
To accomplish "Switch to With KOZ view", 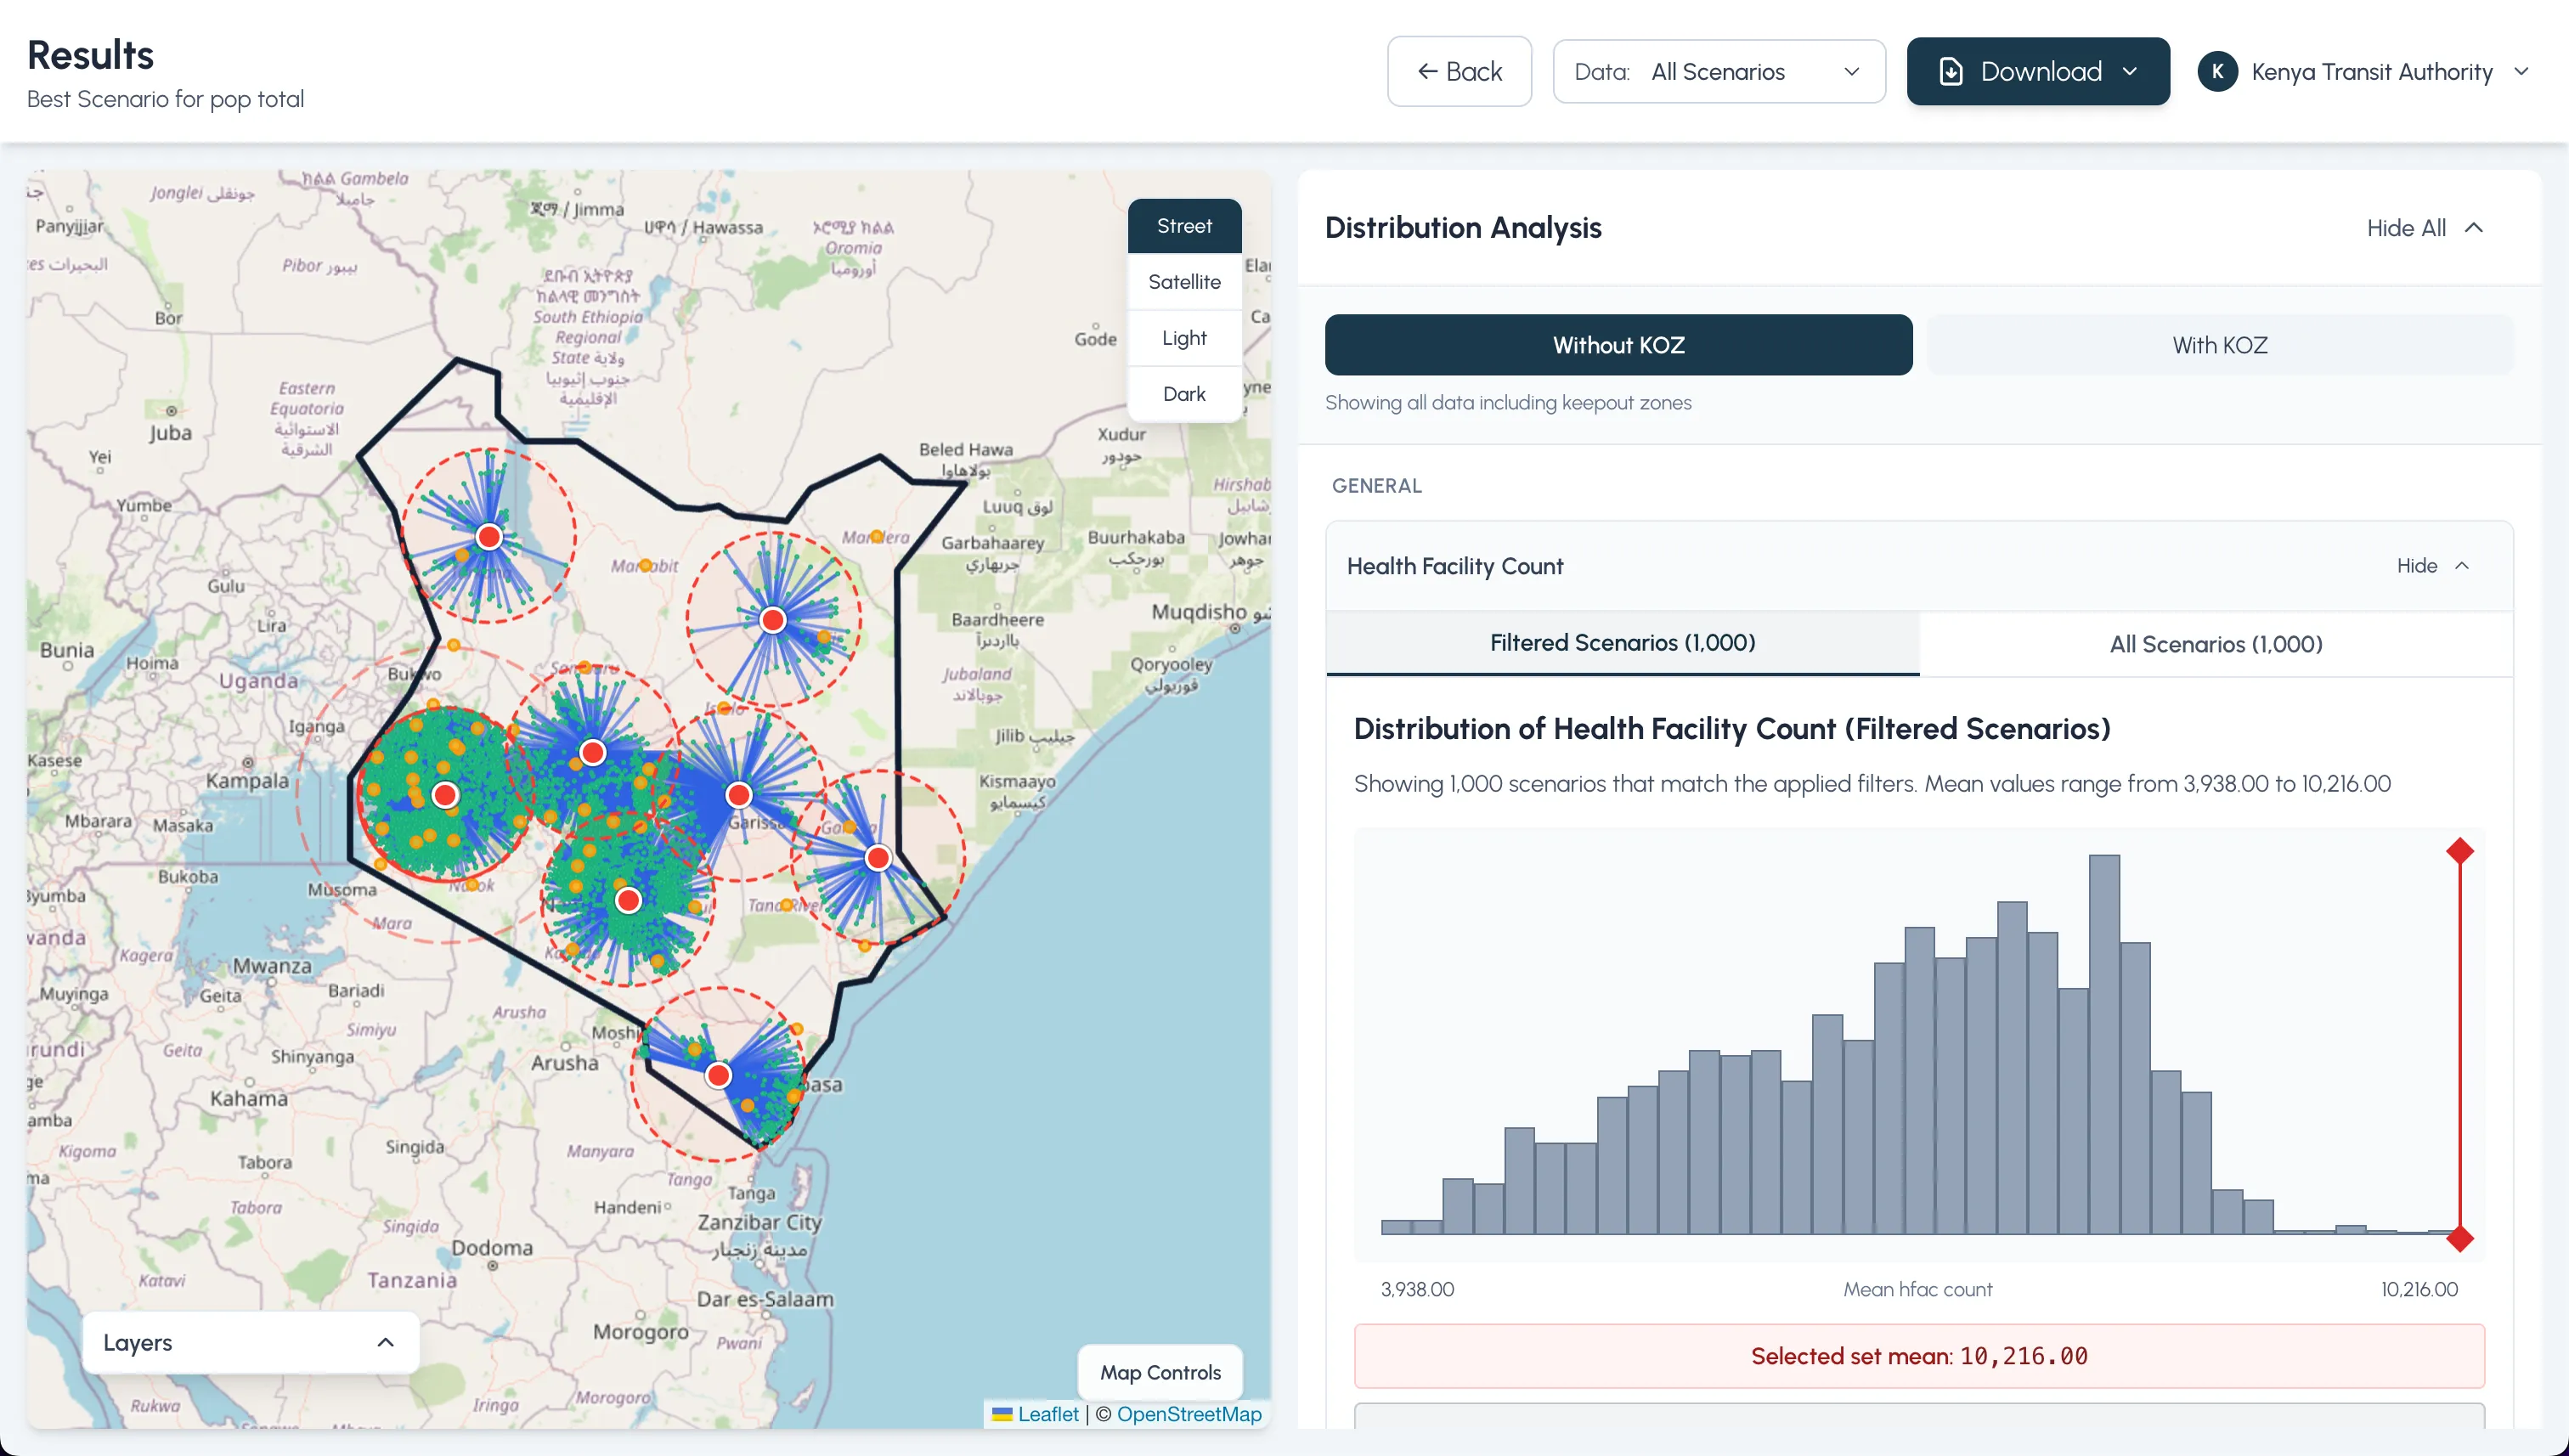I will (2218, 345).
